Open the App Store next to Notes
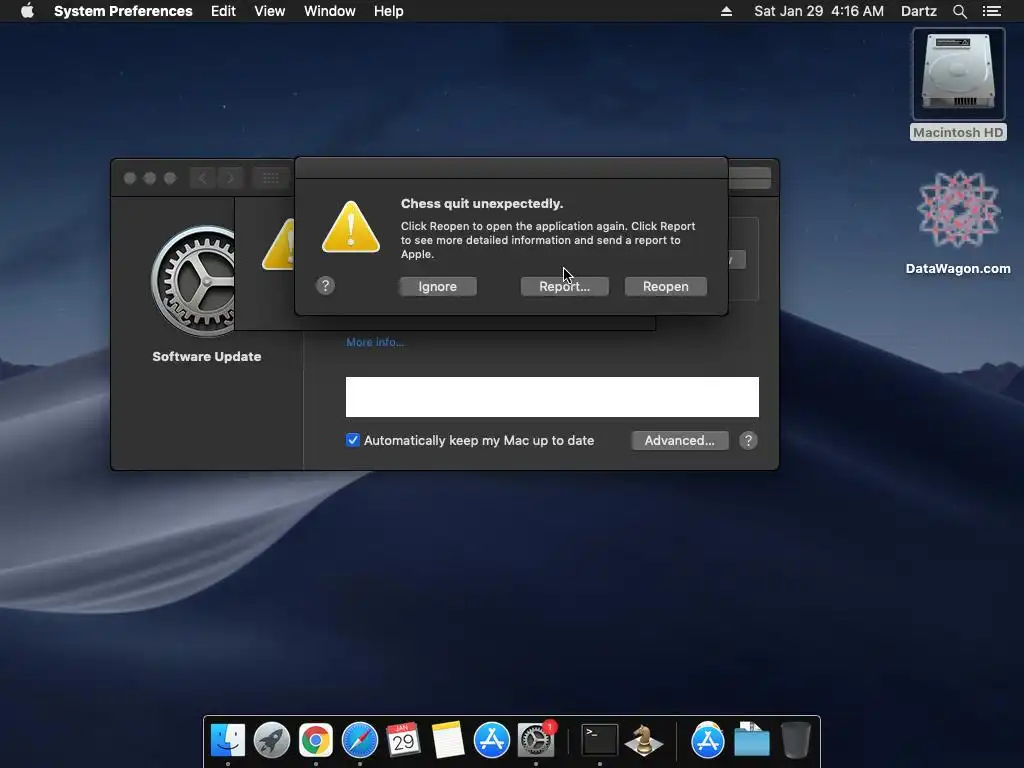The width and height of the screenshot is (1024, 768). tap(491, 741)
